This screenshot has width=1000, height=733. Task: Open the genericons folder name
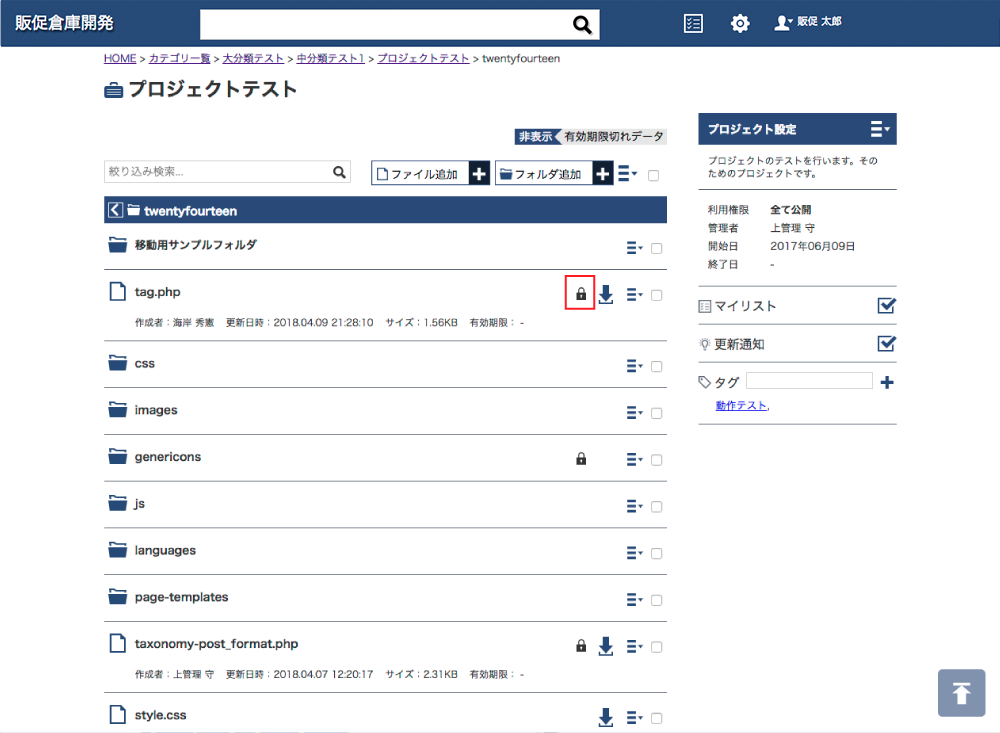click(168, 457)
